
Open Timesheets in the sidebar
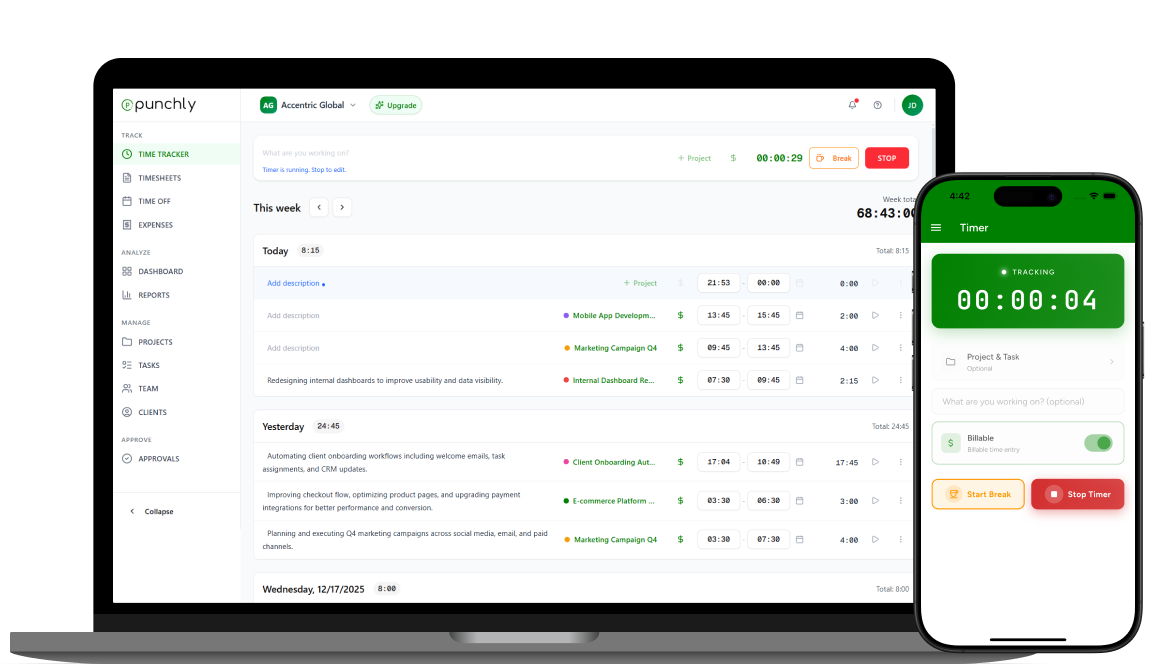click(159, 178)
